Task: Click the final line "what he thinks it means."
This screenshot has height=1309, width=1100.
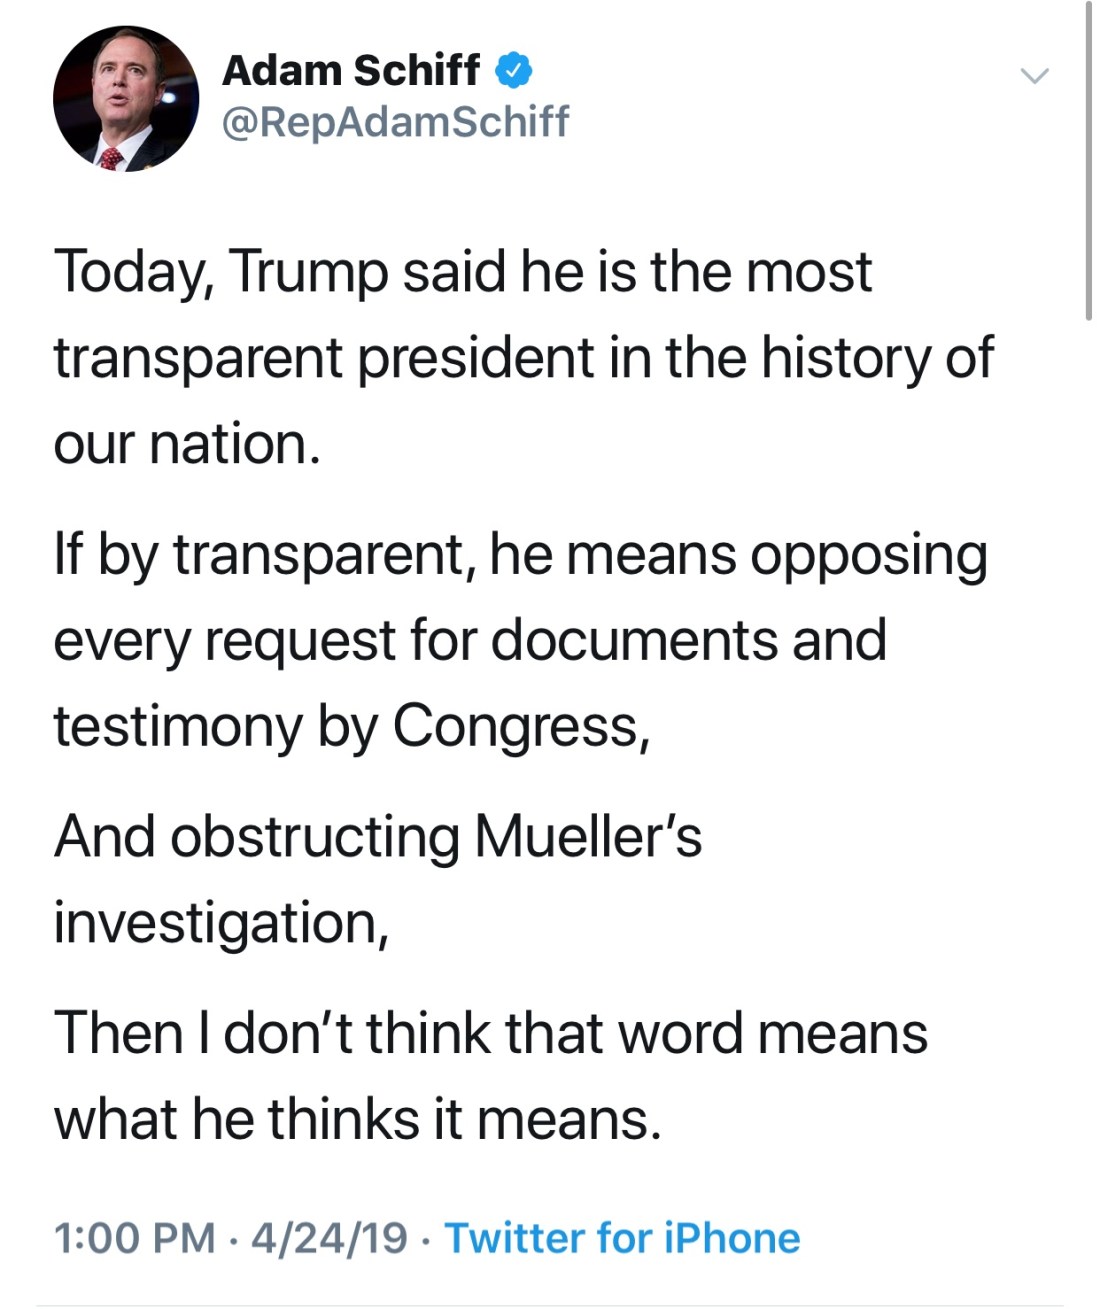Action: point(357,1118)
